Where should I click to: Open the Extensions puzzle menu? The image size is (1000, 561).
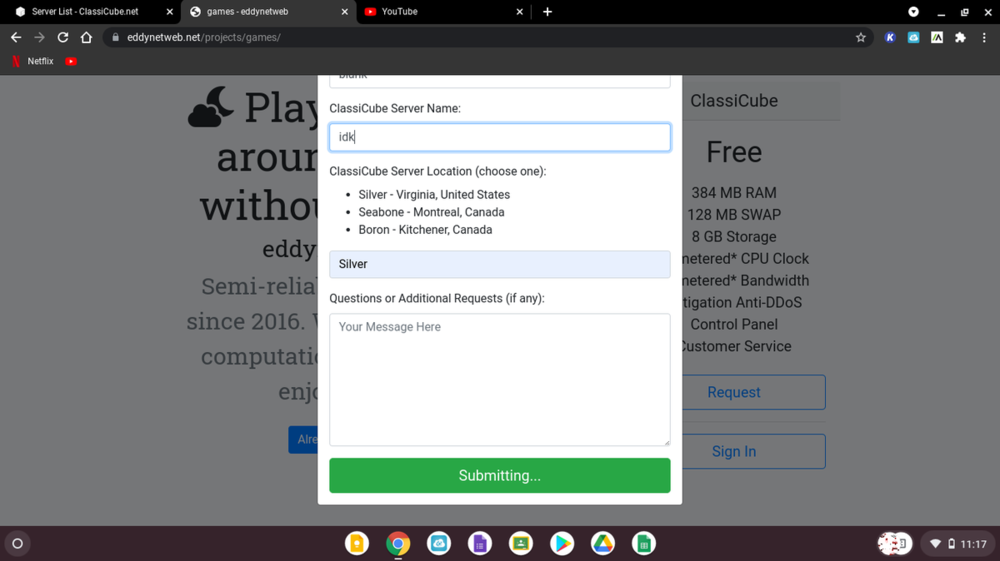pyautogui.click(x=960, y=38)
